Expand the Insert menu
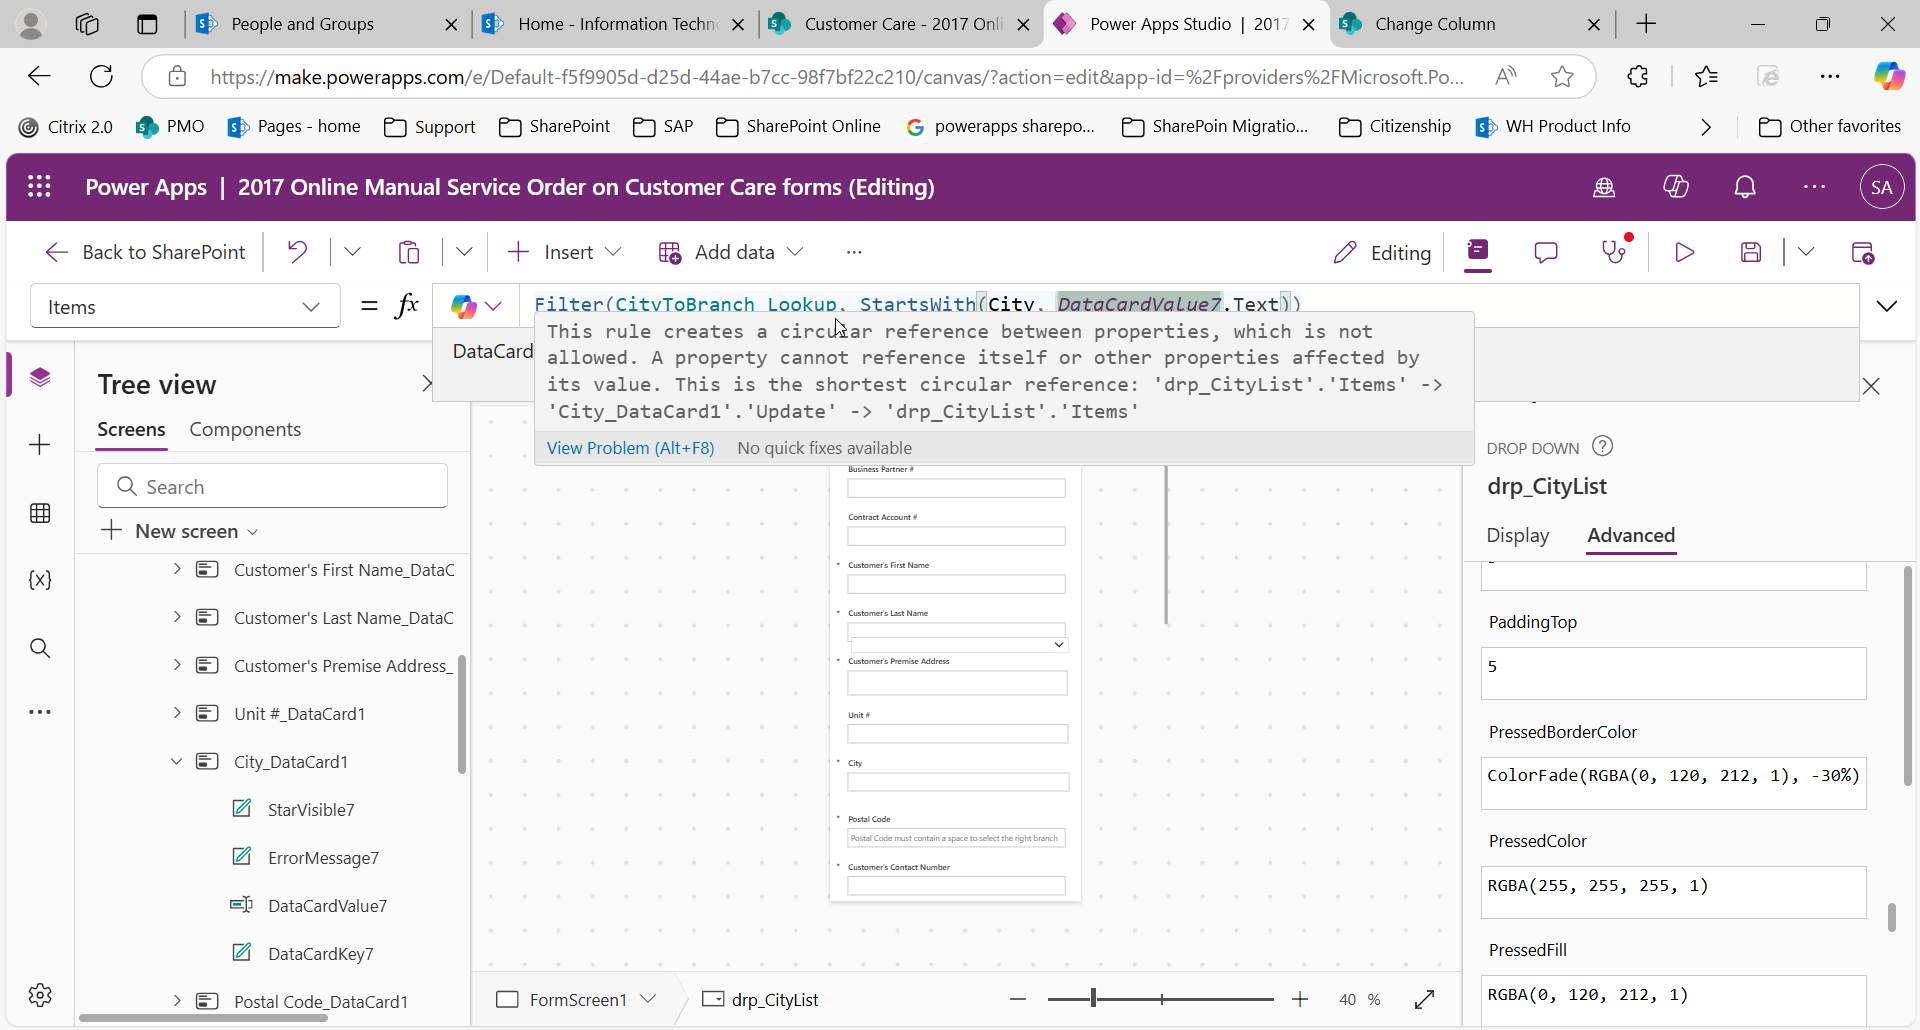 (563, 252)
